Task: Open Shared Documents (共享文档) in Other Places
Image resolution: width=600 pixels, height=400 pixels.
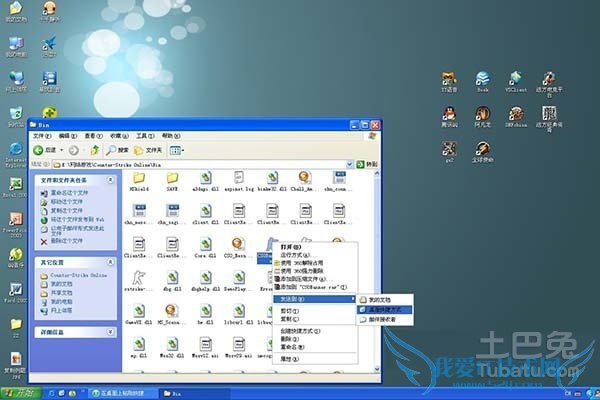Action: 57,293
